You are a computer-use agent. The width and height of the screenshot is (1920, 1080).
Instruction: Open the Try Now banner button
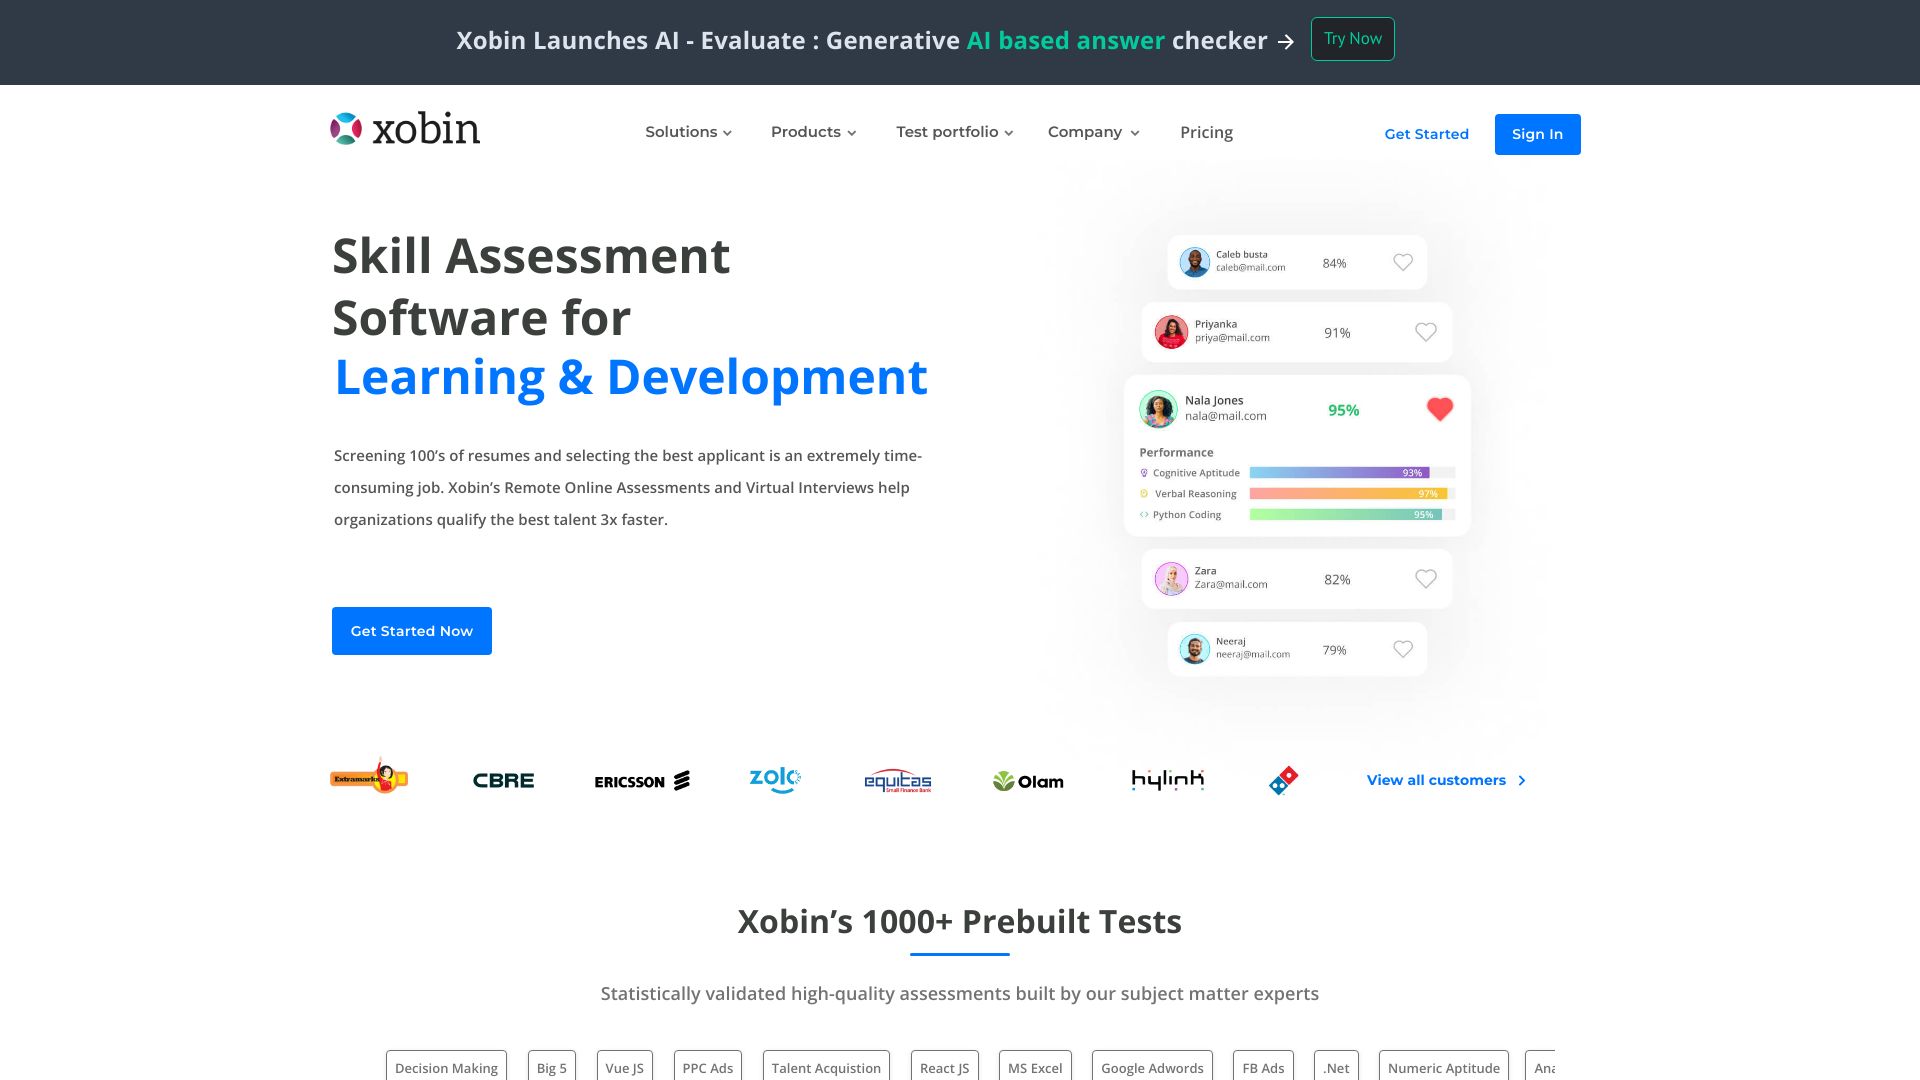1353,39
